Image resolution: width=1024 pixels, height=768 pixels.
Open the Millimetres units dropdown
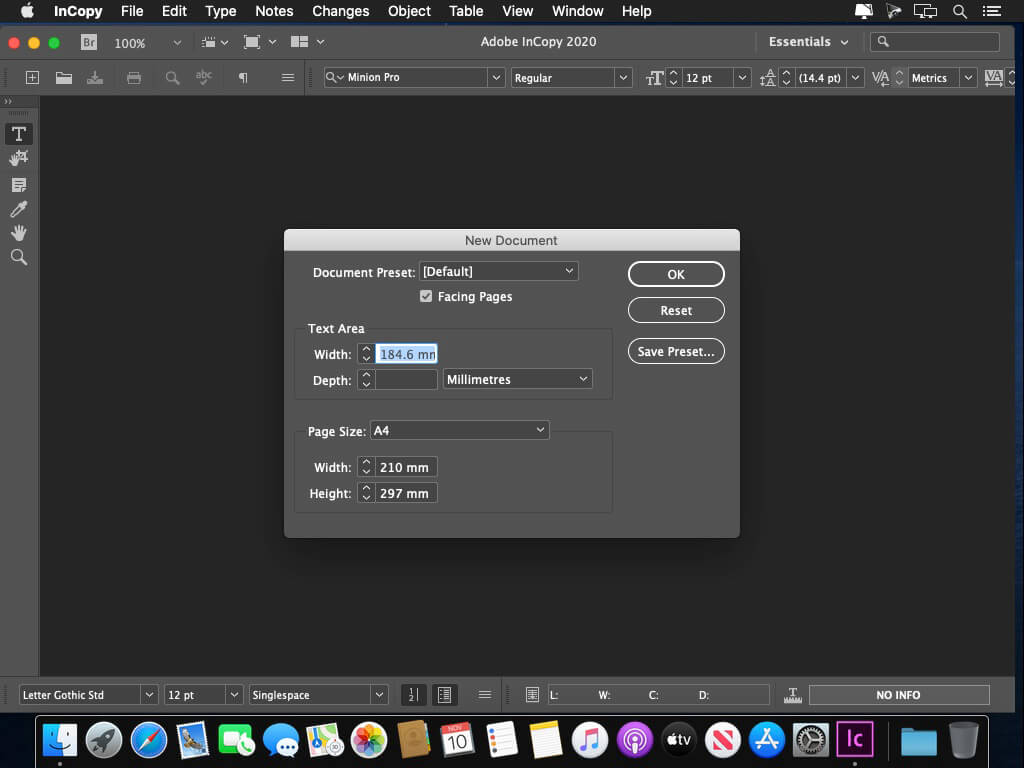click(x=517, y=379)
